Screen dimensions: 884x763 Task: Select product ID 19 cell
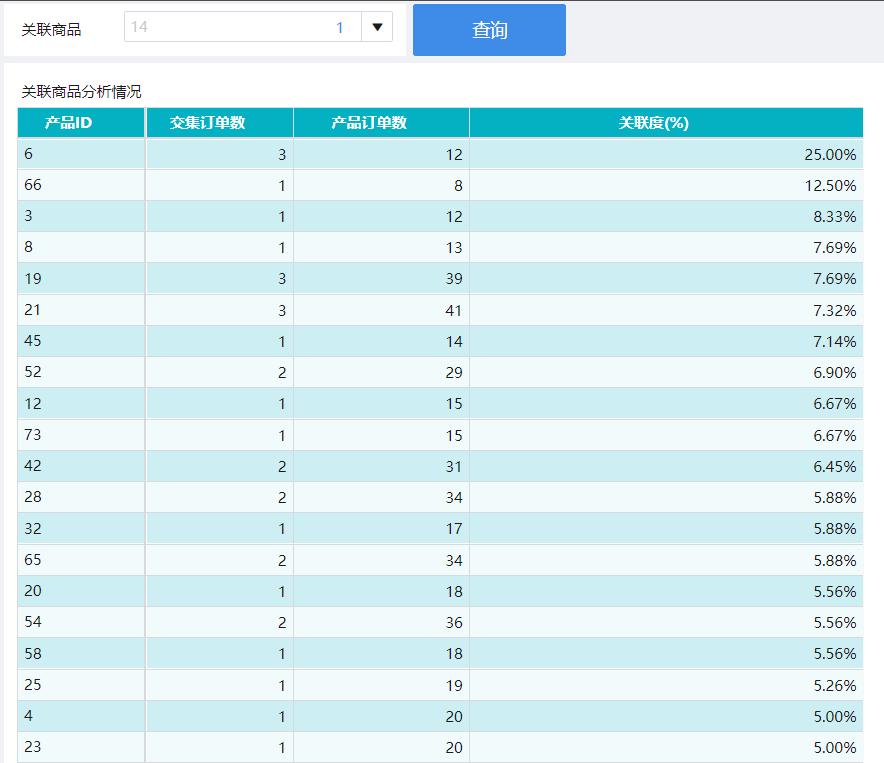81,279
